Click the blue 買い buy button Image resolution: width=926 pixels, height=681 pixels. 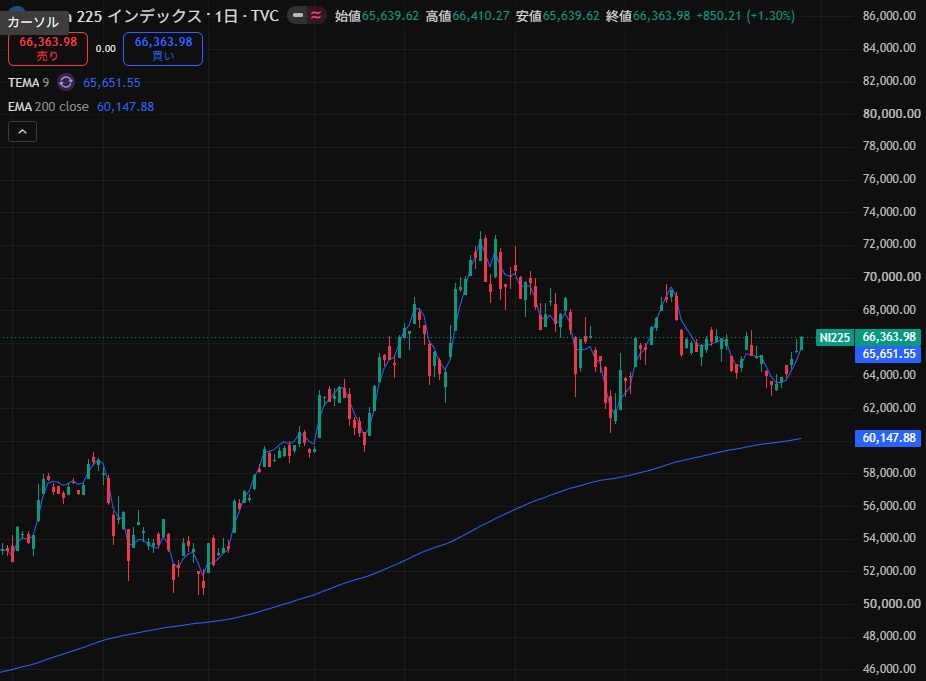tap(163, 48)
